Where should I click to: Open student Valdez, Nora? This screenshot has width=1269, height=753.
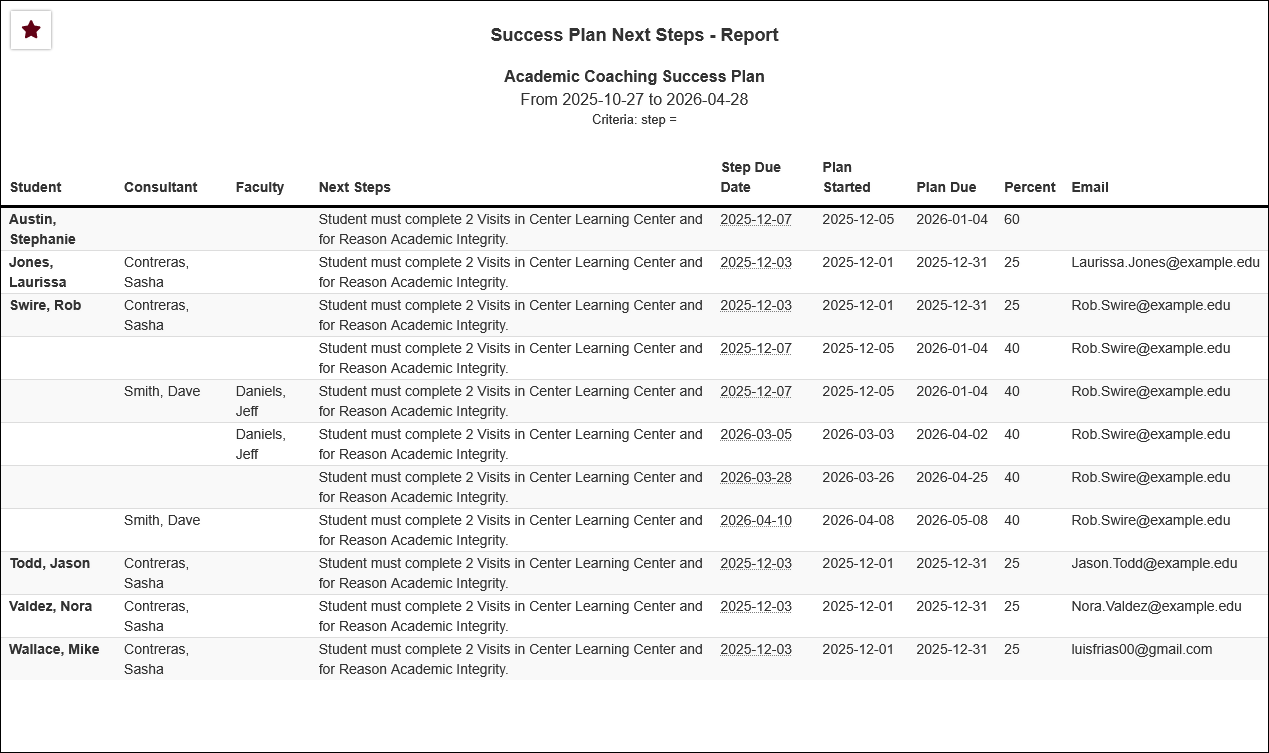click(x=50, y=606)
